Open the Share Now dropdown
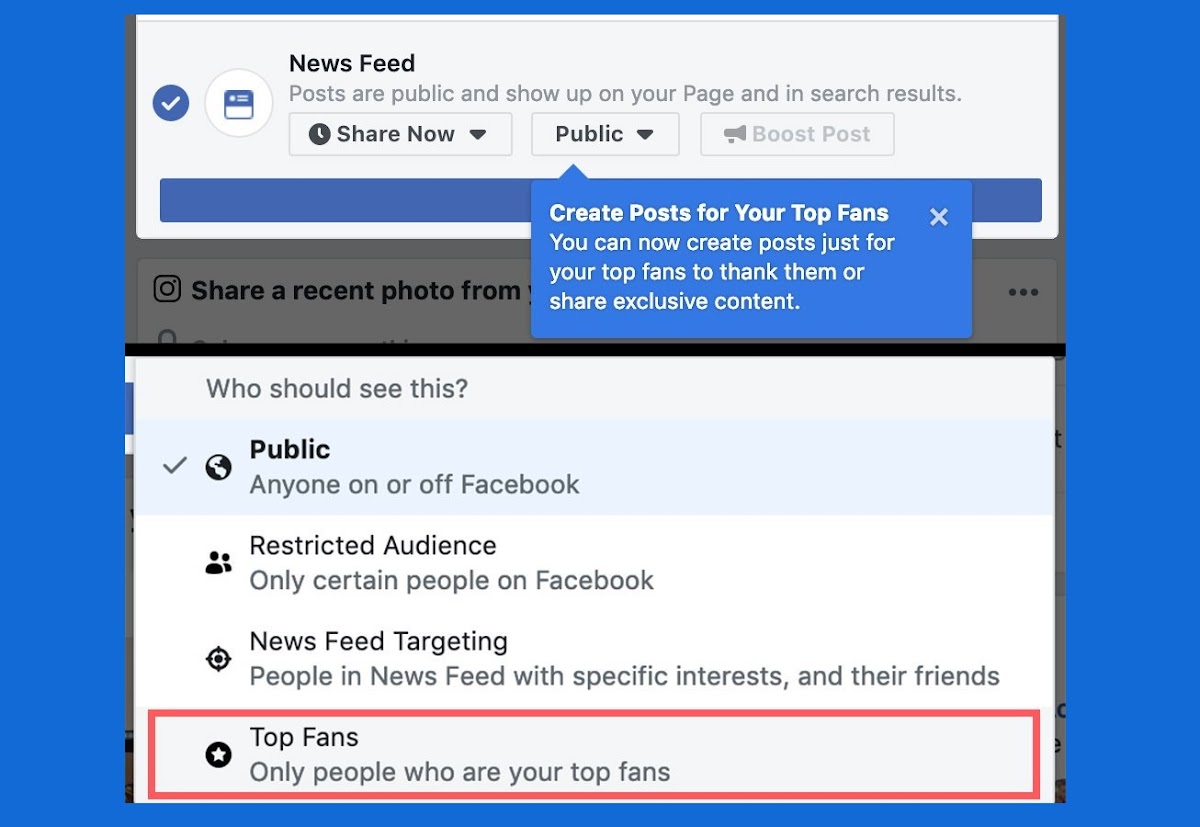Viewport: 1200px width, 827px height. click(400, 134)
